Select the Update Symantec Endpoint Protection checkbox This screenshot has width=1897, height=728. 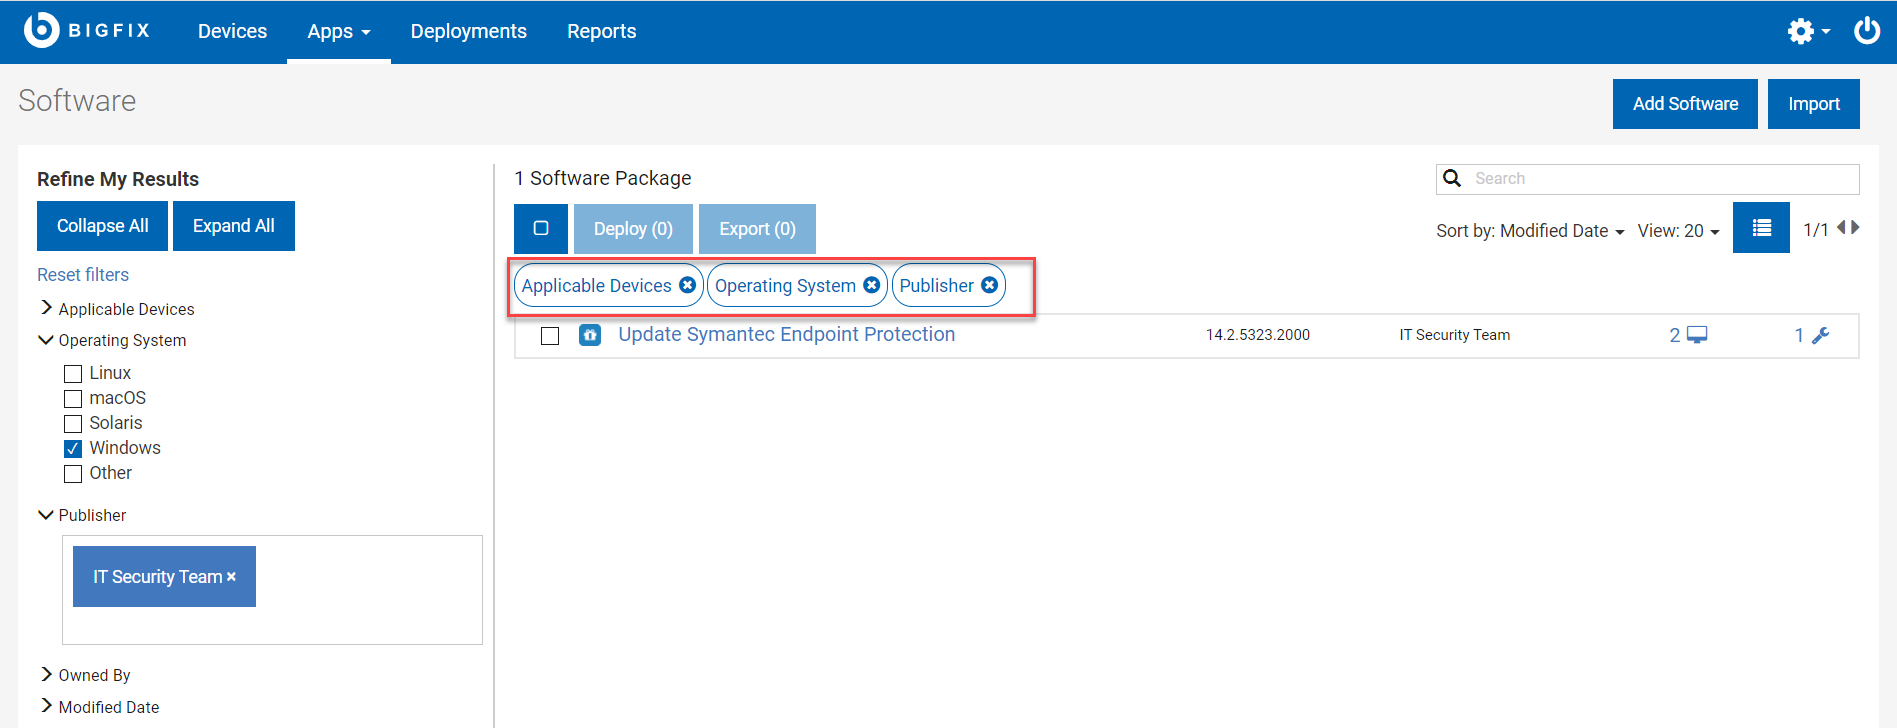550,336
